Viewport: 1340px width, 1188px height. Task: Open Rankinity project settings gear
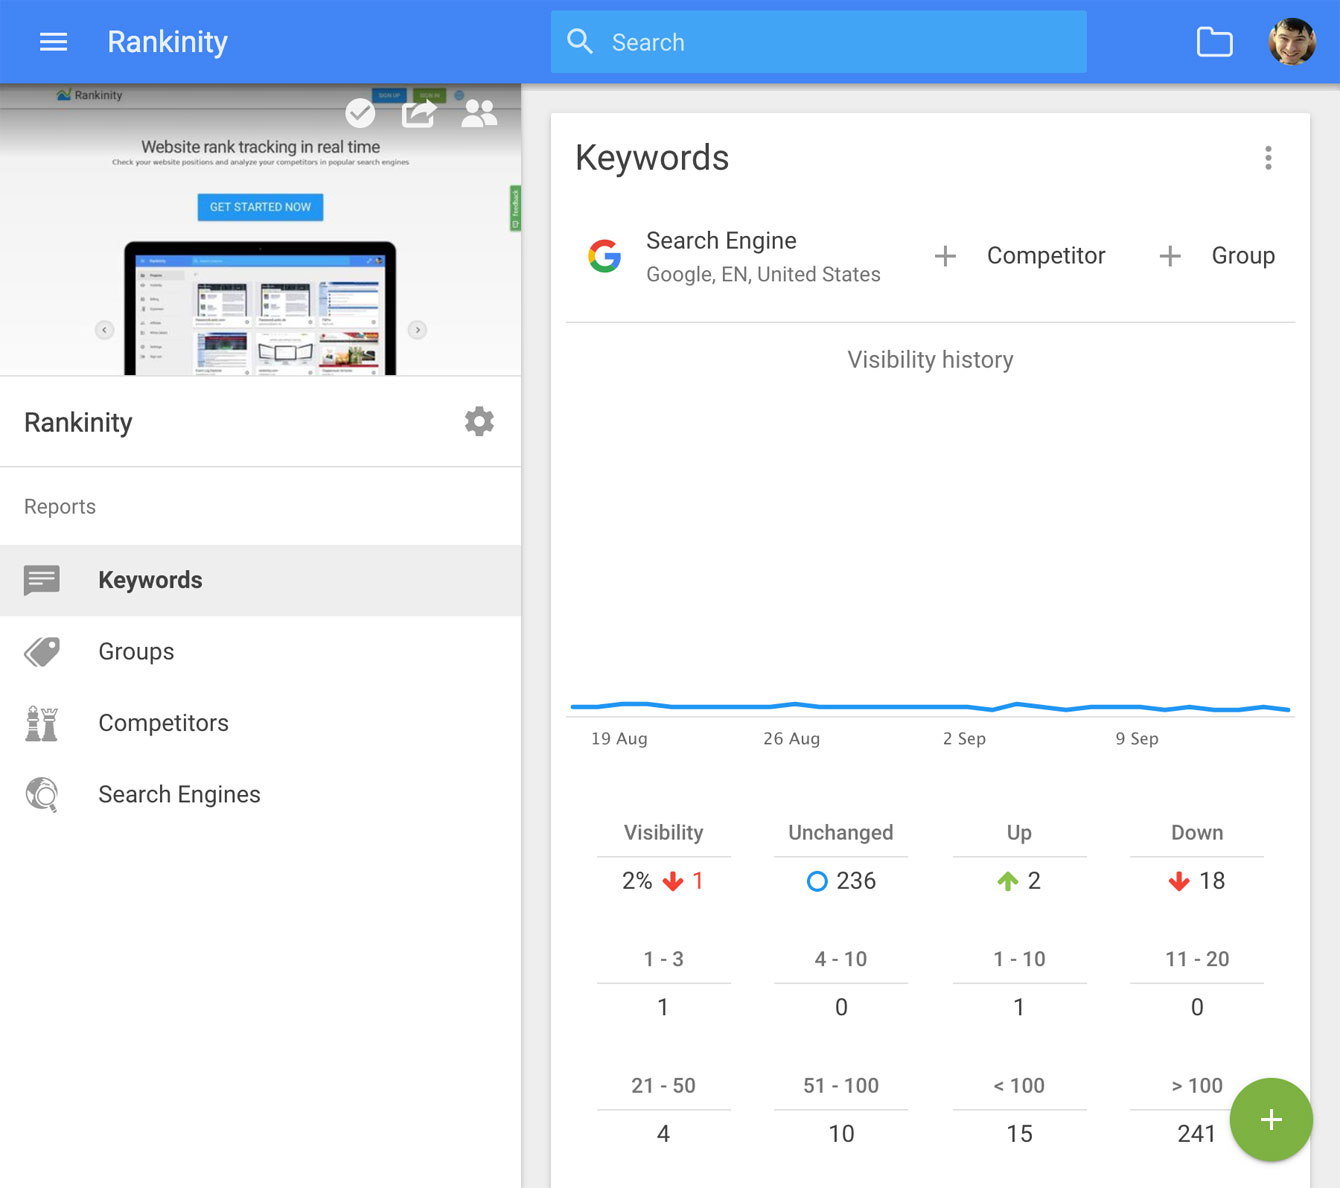(x=479, y=421)
